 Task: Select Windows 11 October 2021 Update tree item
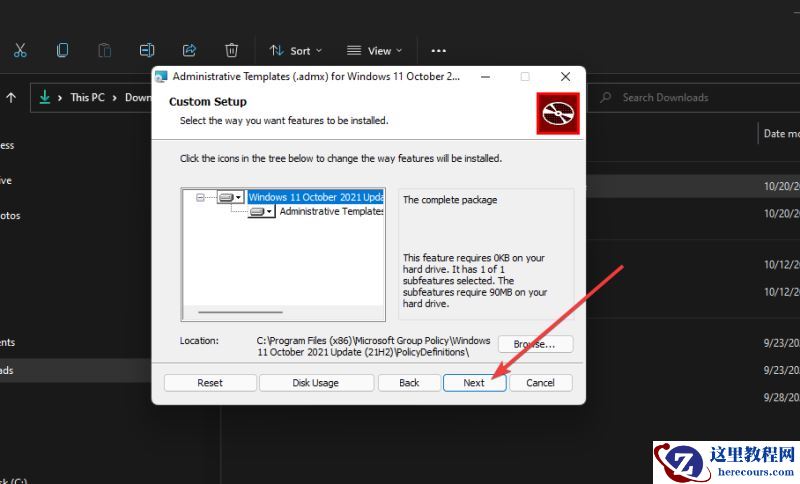[x=316, y=197]
